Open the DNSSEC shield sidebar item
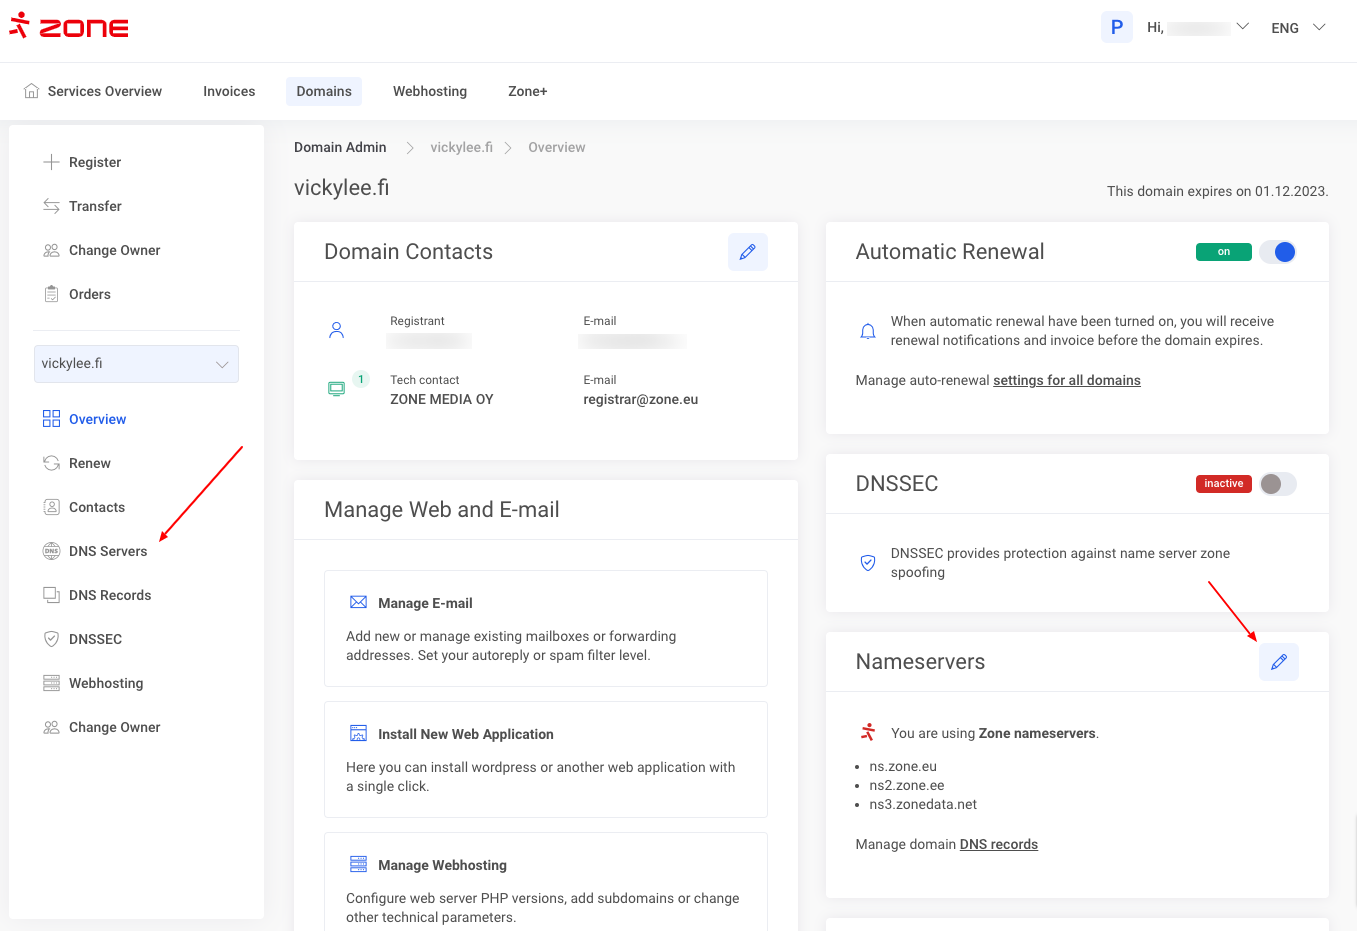Screen dimensions: 1357x931 pyautogui.click(x=95, y=639)
